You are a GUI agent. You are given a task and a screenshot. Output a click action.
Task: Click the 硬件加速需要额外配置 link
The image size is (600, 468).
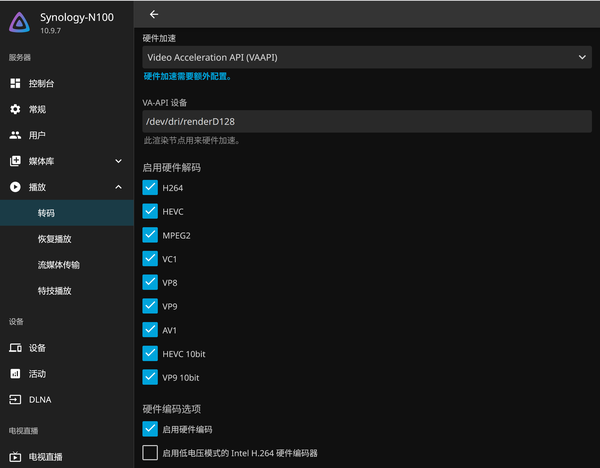(188, 77)
